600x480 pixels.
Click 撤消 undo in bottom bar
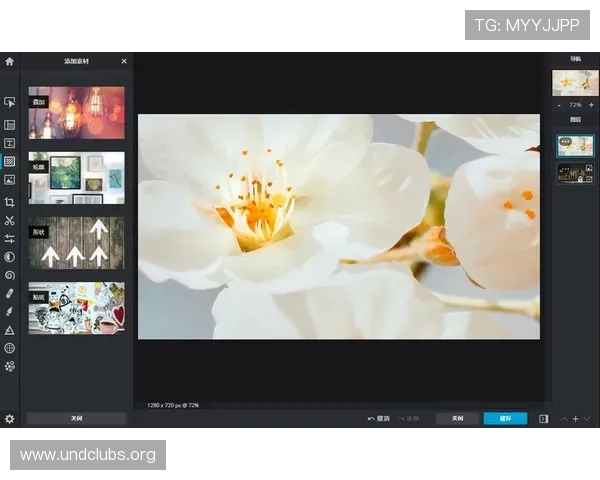[x=378, y=419]
